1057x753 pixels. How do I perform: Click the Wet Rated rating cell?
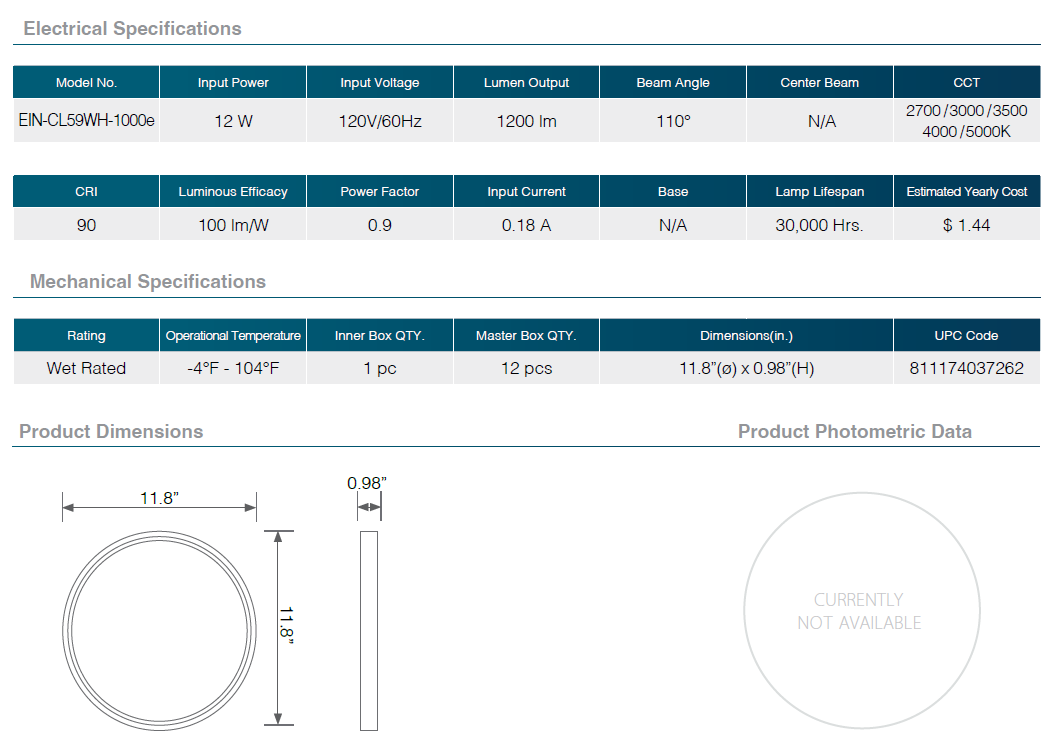click(86, 368)
